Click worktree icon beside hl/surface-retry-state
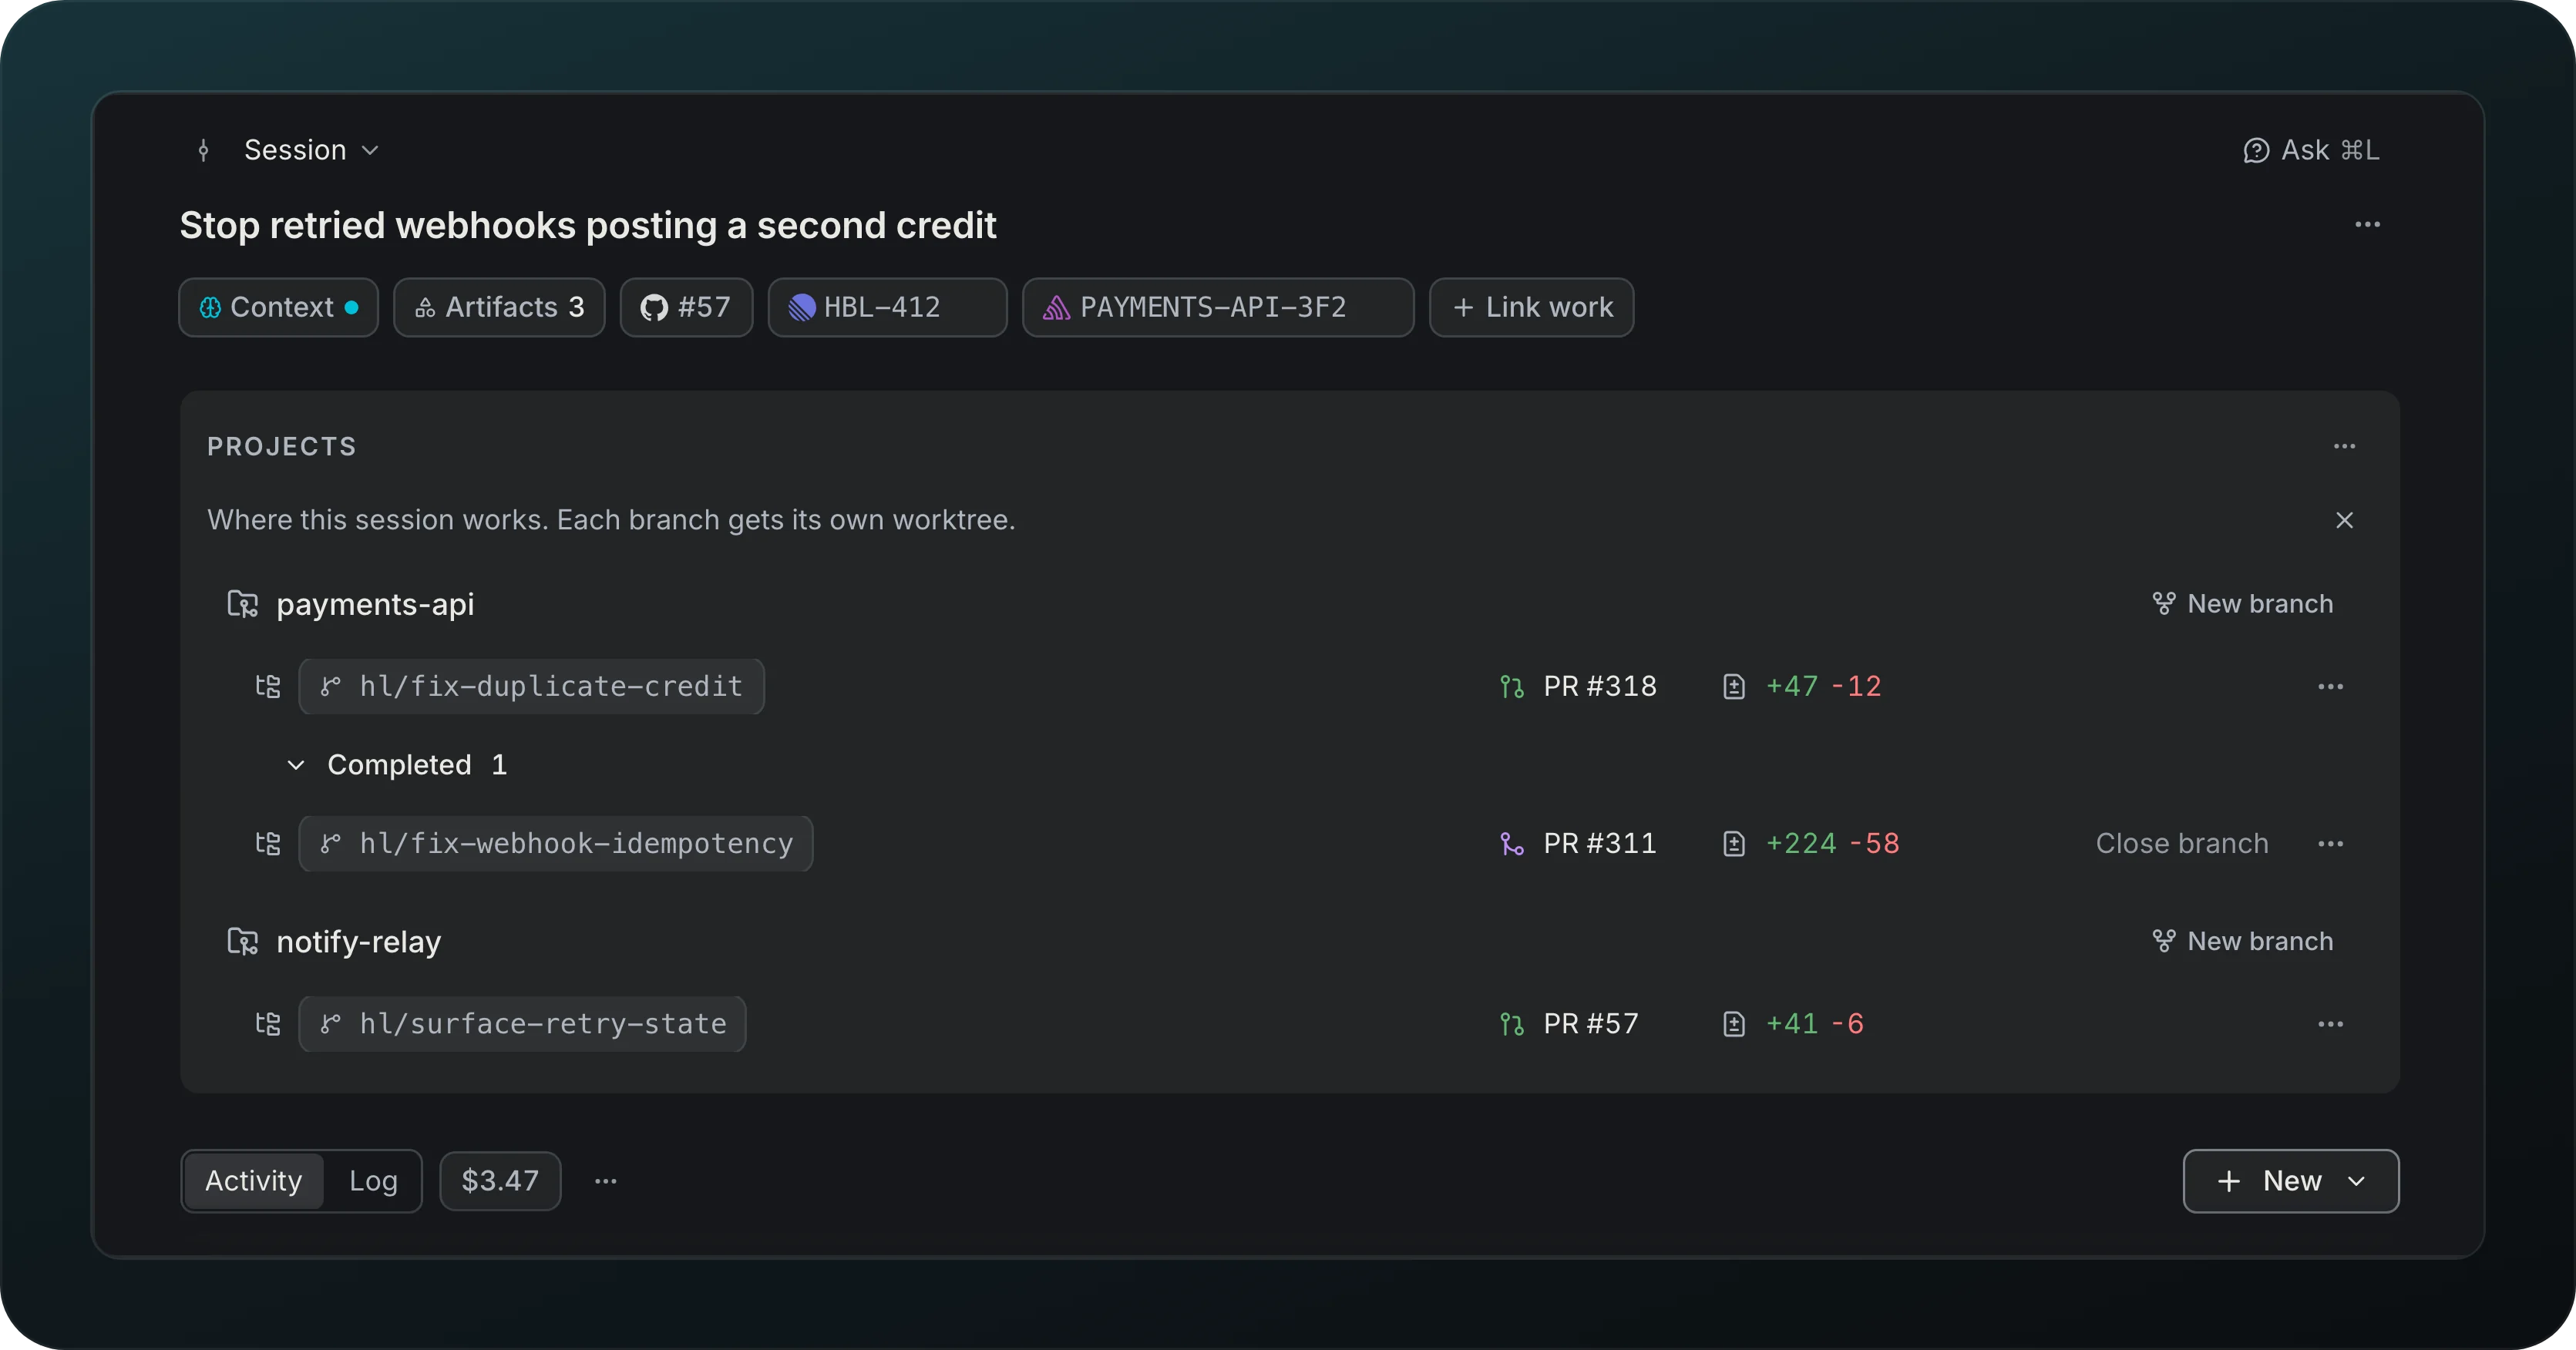Screen dimensions: 2576x1350 point(267,1024)
